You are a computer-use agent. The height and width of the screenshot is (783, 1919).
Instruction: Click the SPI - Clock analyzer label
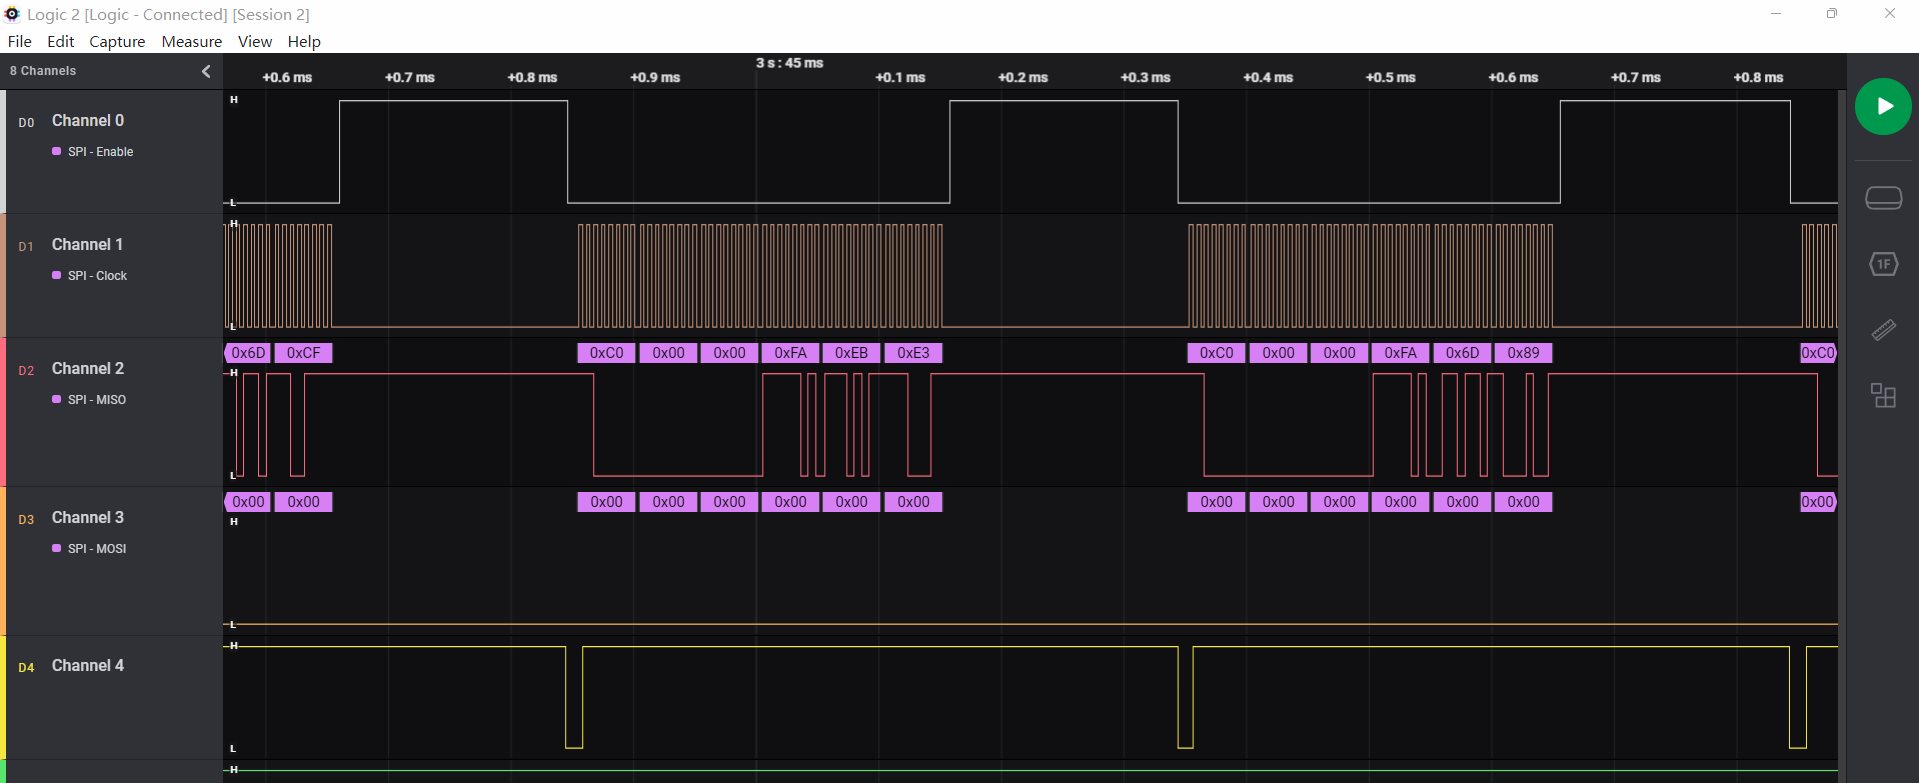(97, 276)
